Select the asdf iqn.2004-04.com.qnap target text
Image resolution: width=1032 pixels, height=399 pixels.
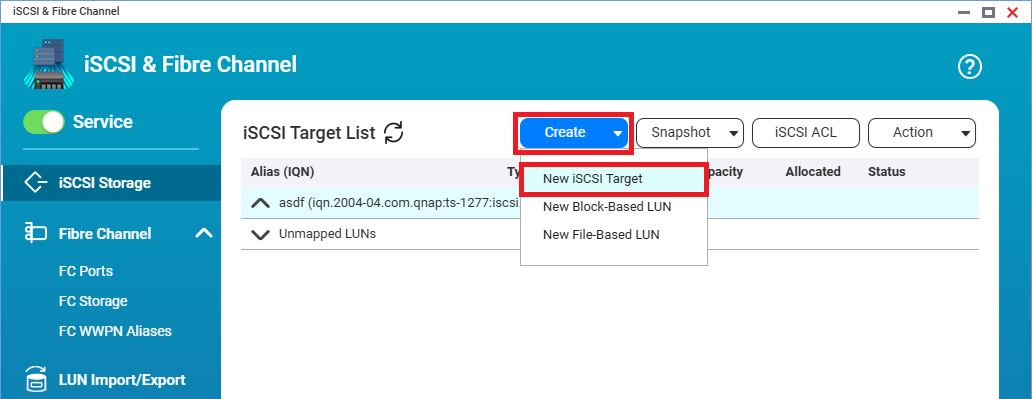399,203
